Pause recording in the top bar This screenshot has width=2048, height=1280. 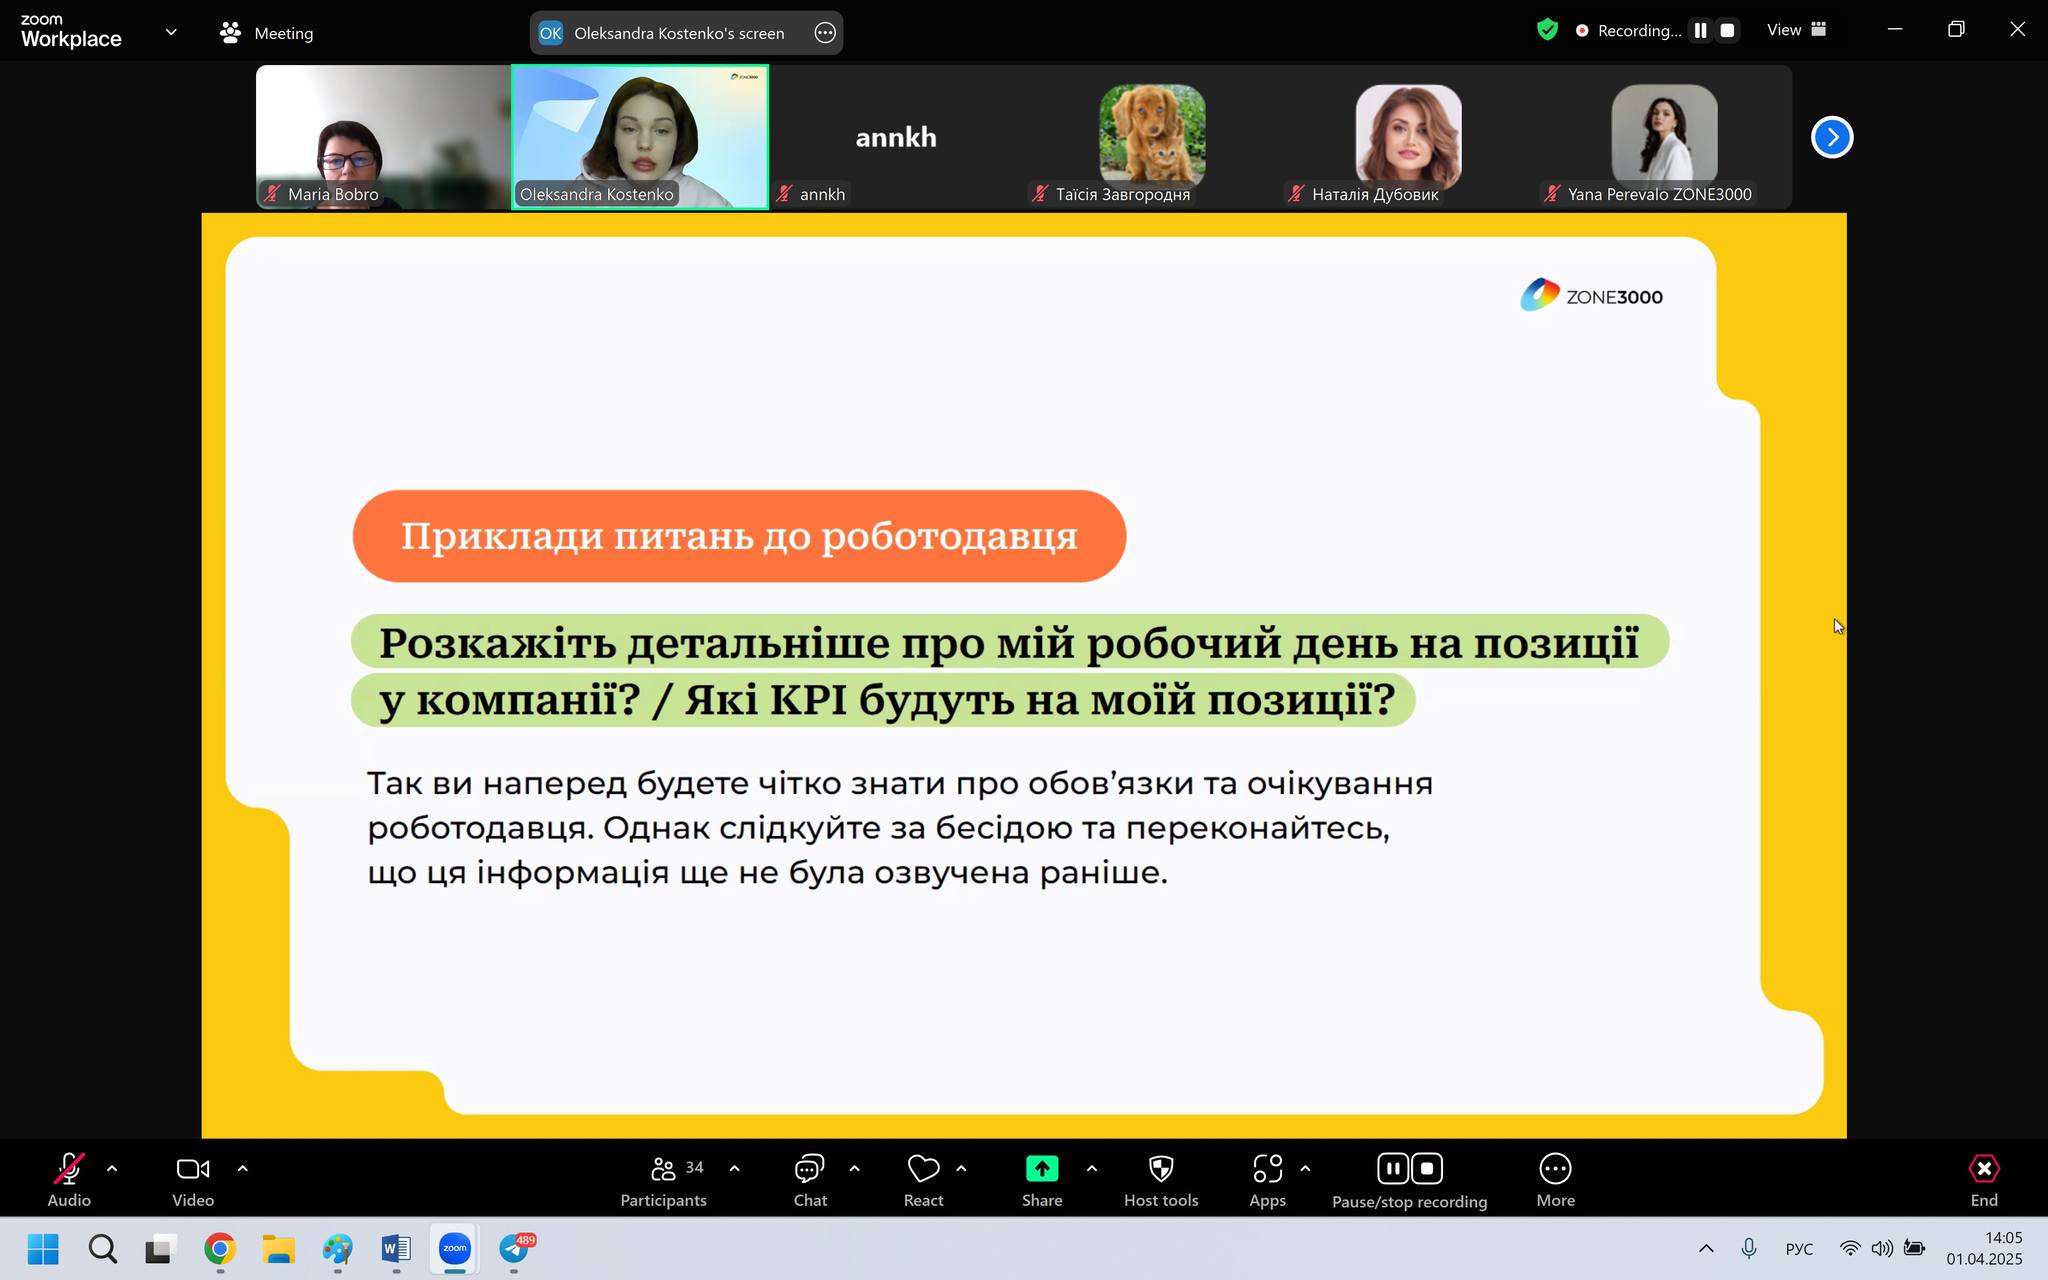coord(1700,31)
